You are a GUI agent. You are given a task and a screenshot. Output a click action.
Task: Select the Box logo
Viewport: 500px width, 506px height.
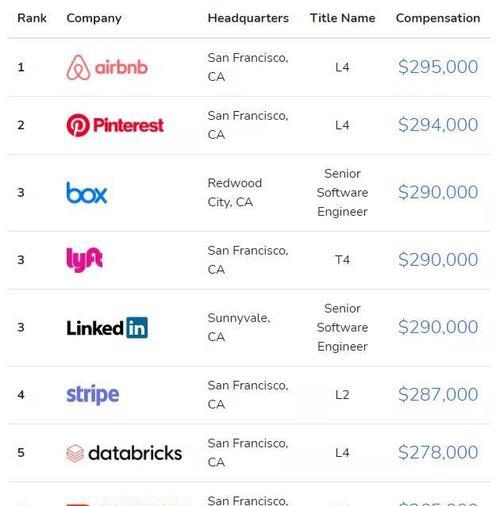pyautogui.click(x=87, y=193)
